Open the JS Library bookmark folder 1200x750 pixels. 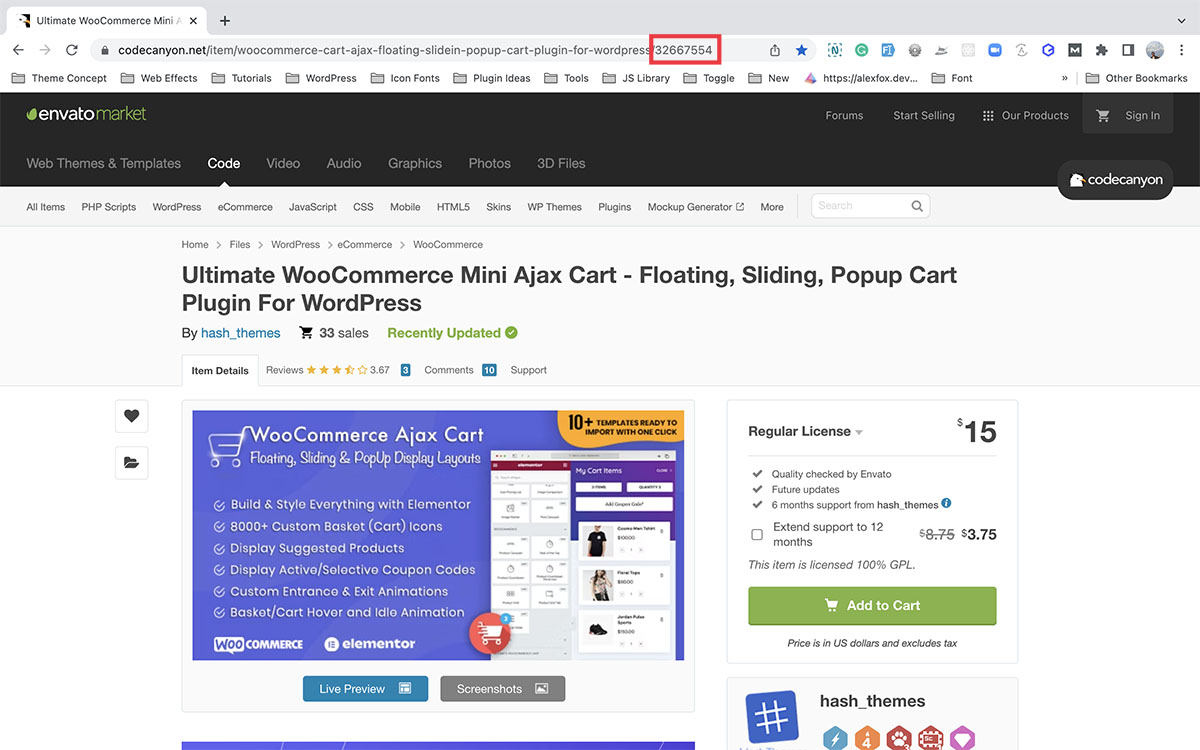[x=636, y=78]
